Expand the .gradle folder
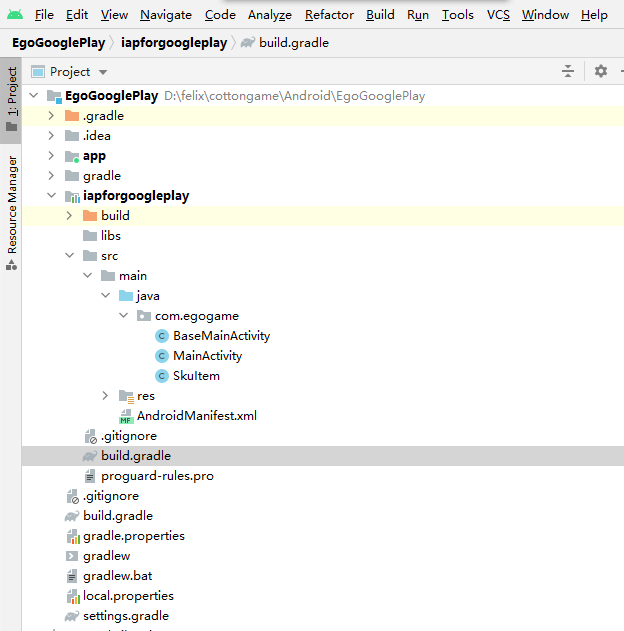624x631 pixels. point(51,115)
